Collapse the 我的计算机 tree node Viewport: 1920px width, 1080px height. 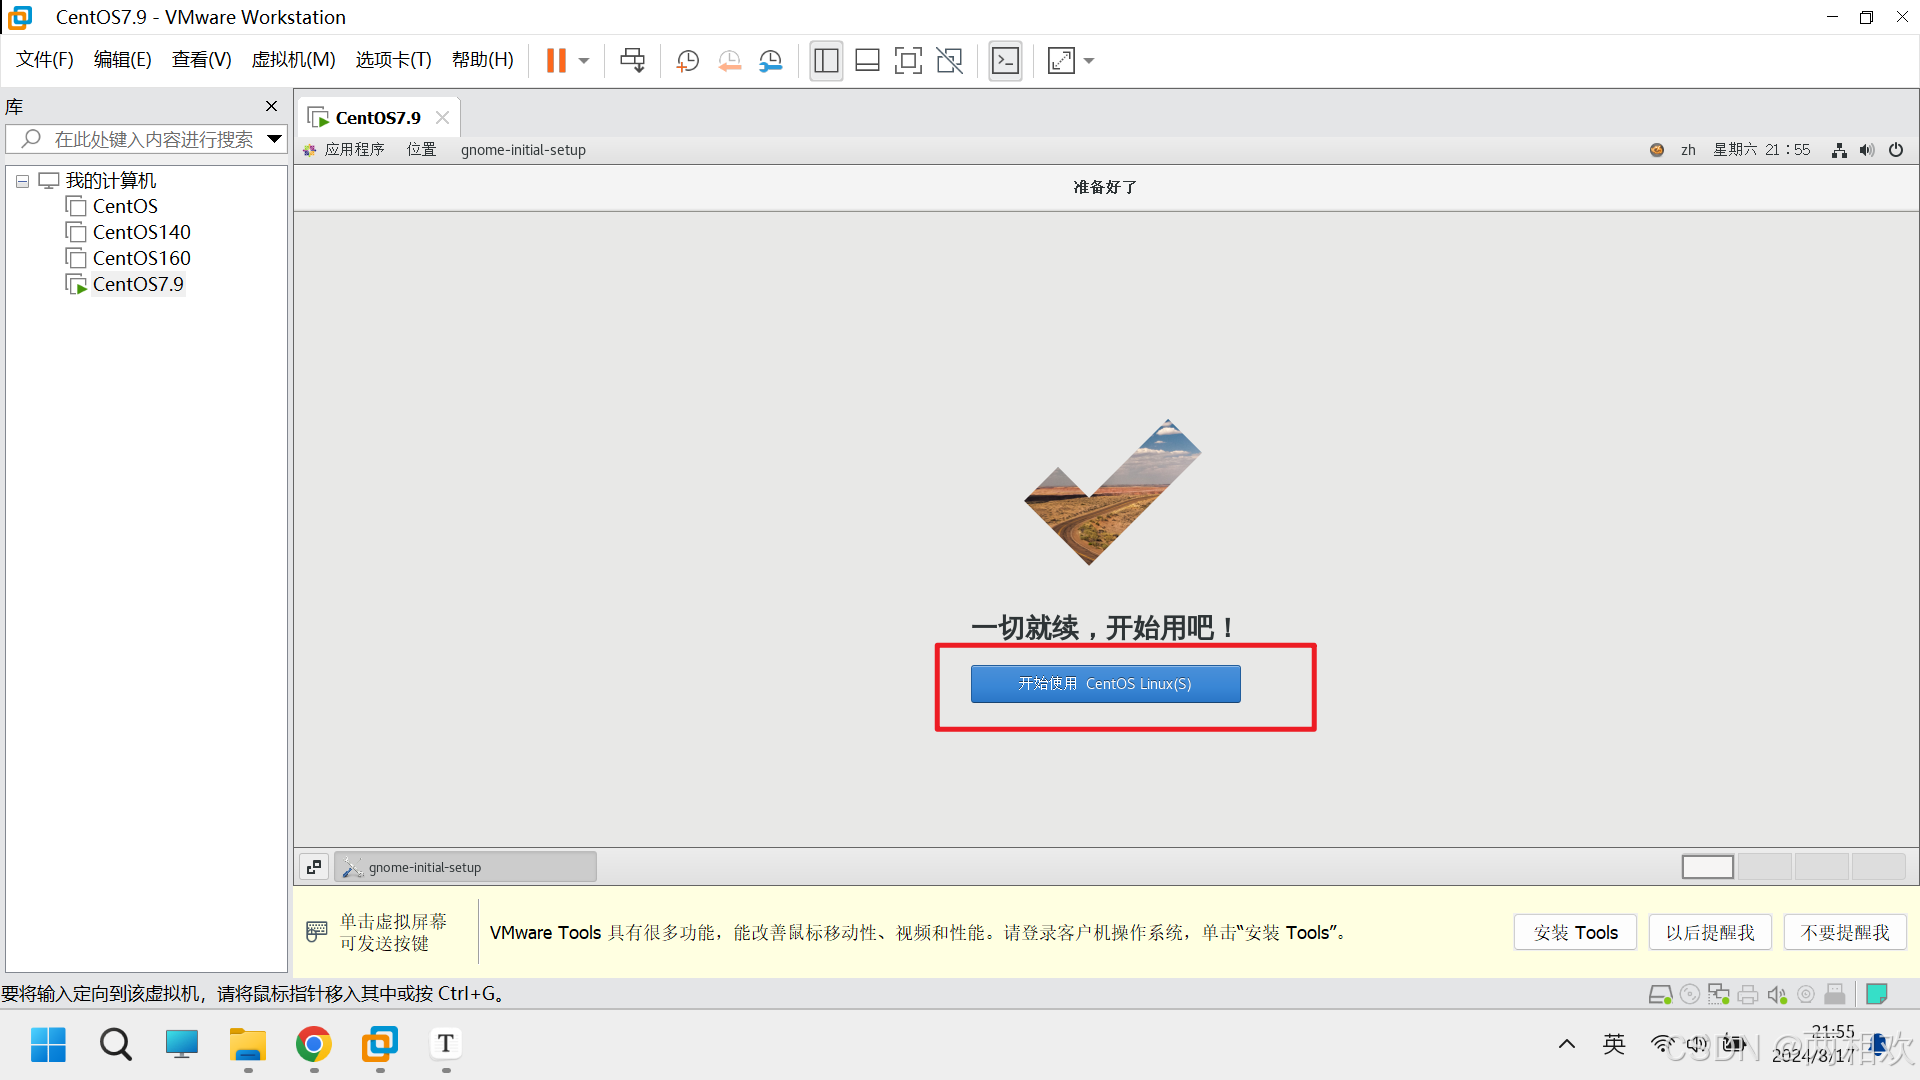(22, 181)
